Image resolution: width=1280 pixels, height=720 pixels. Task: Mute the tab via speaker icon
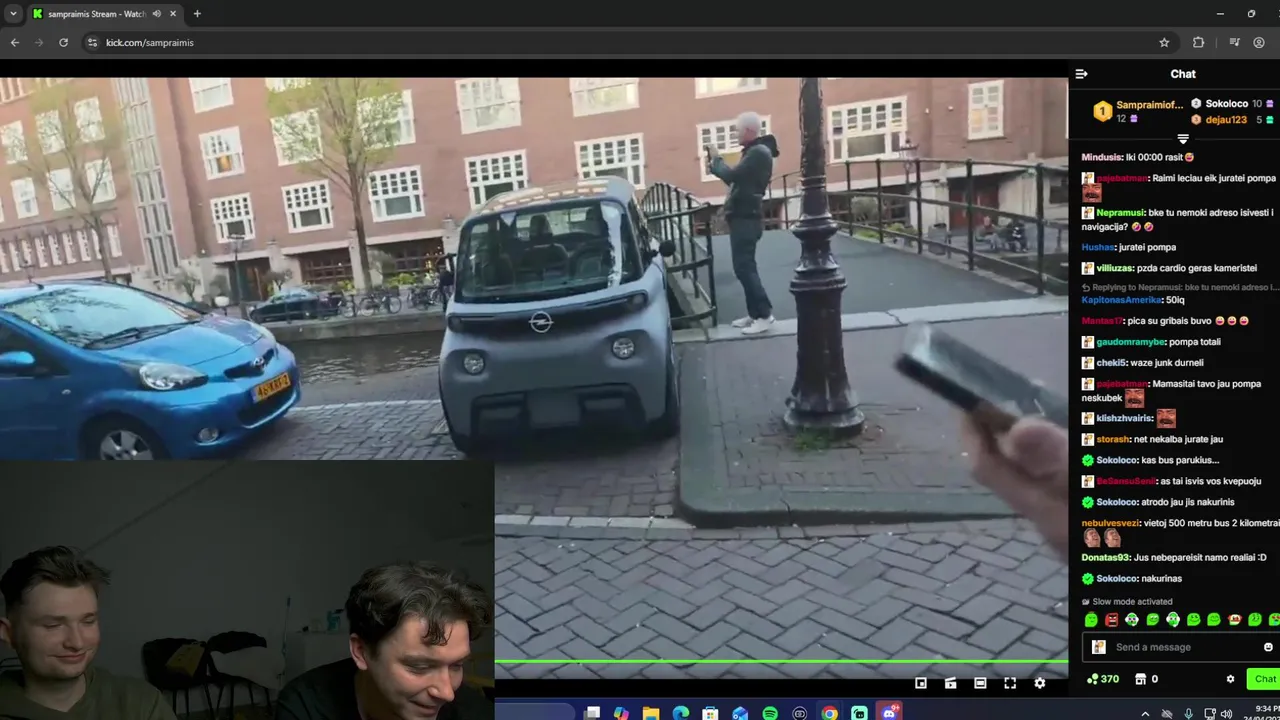point(156,14)
